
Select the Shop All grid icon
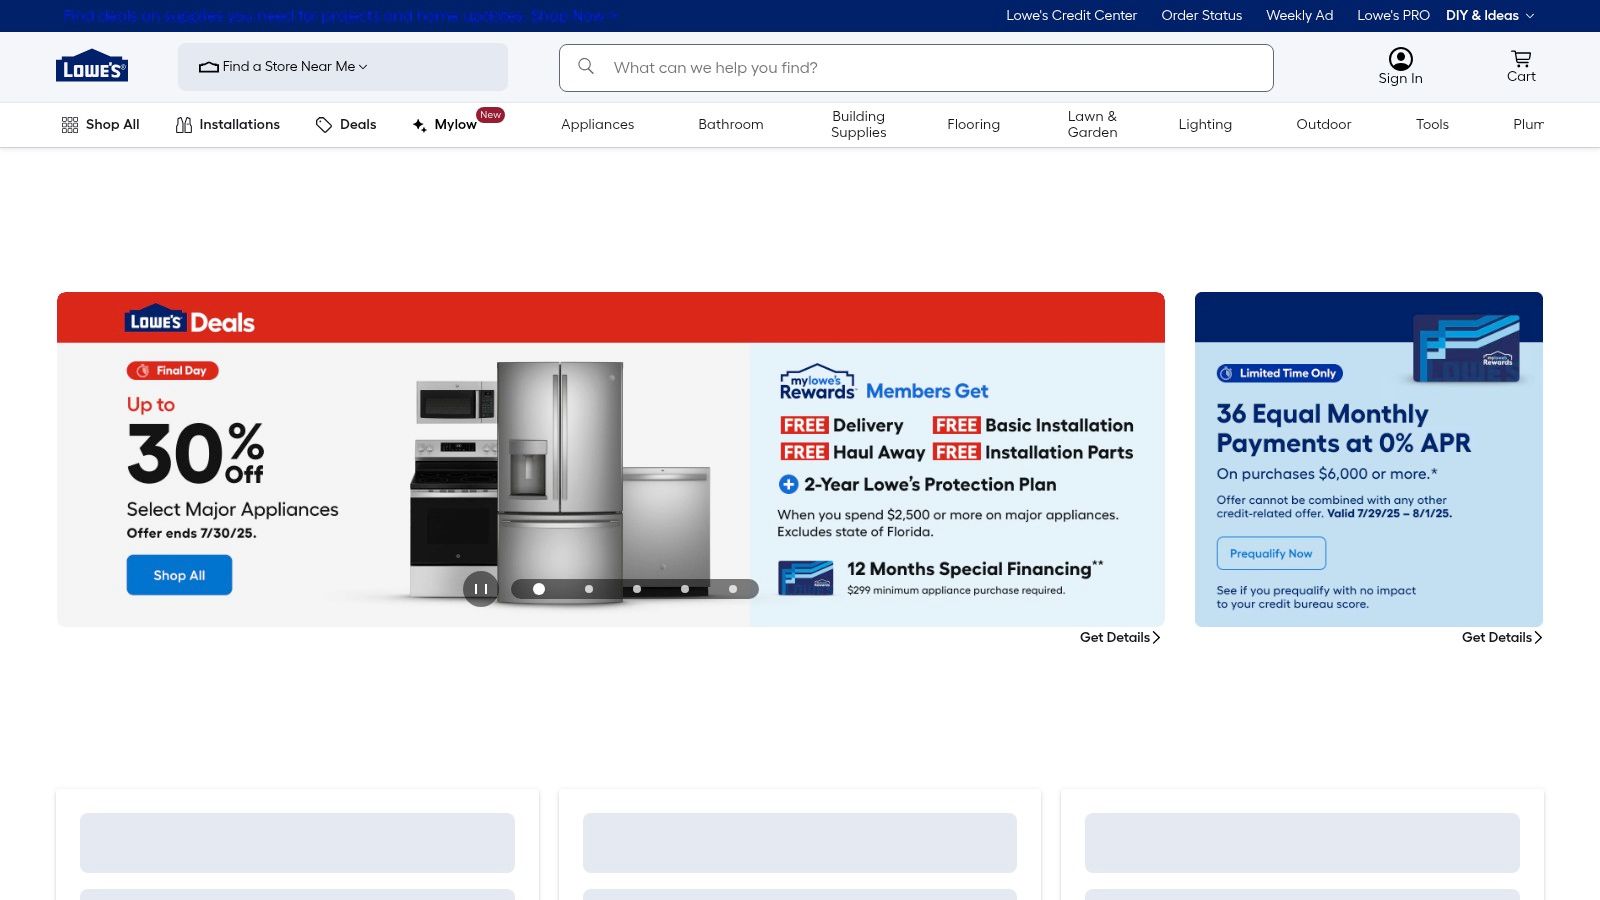pyautogui.click(x=70, y=124)
